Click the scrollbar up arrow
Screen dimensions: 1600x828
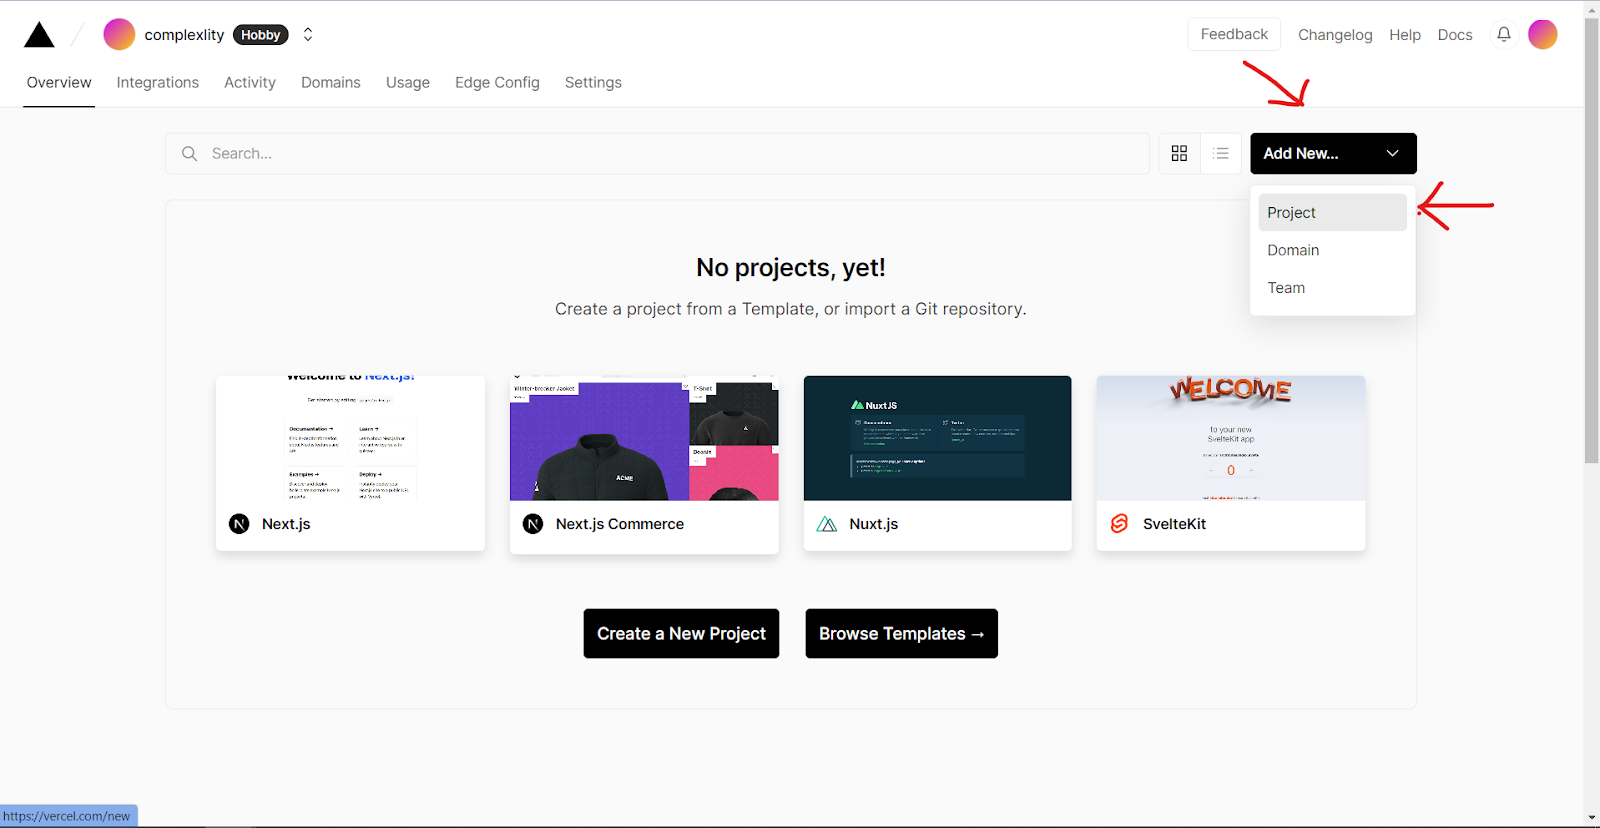pos(1592,9)
